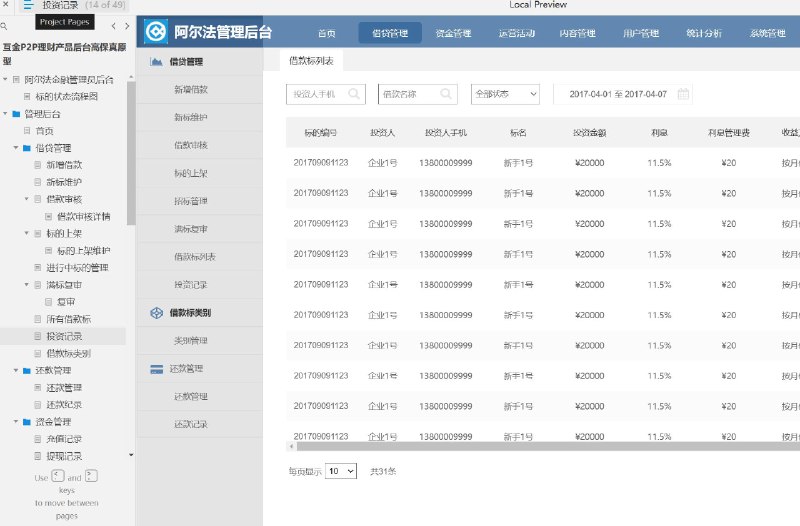Go to next page with right arrow

[x=127, y=26]
